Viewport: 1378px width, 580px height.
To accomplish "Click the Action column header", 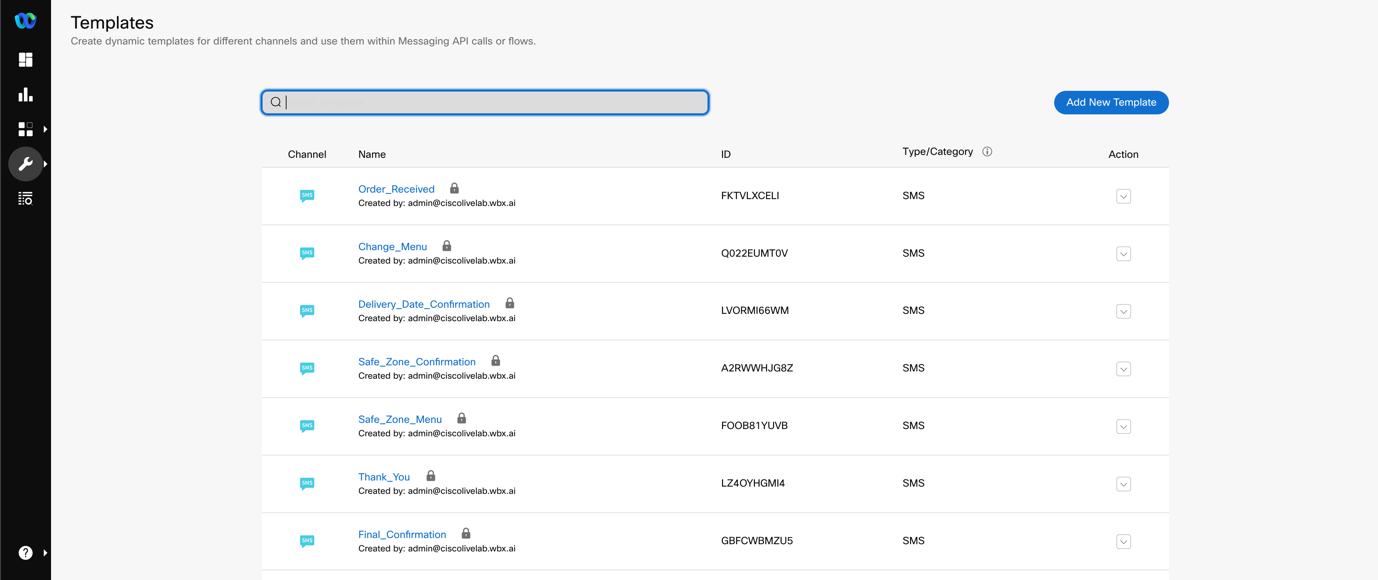I will [x=1123, y=154].
